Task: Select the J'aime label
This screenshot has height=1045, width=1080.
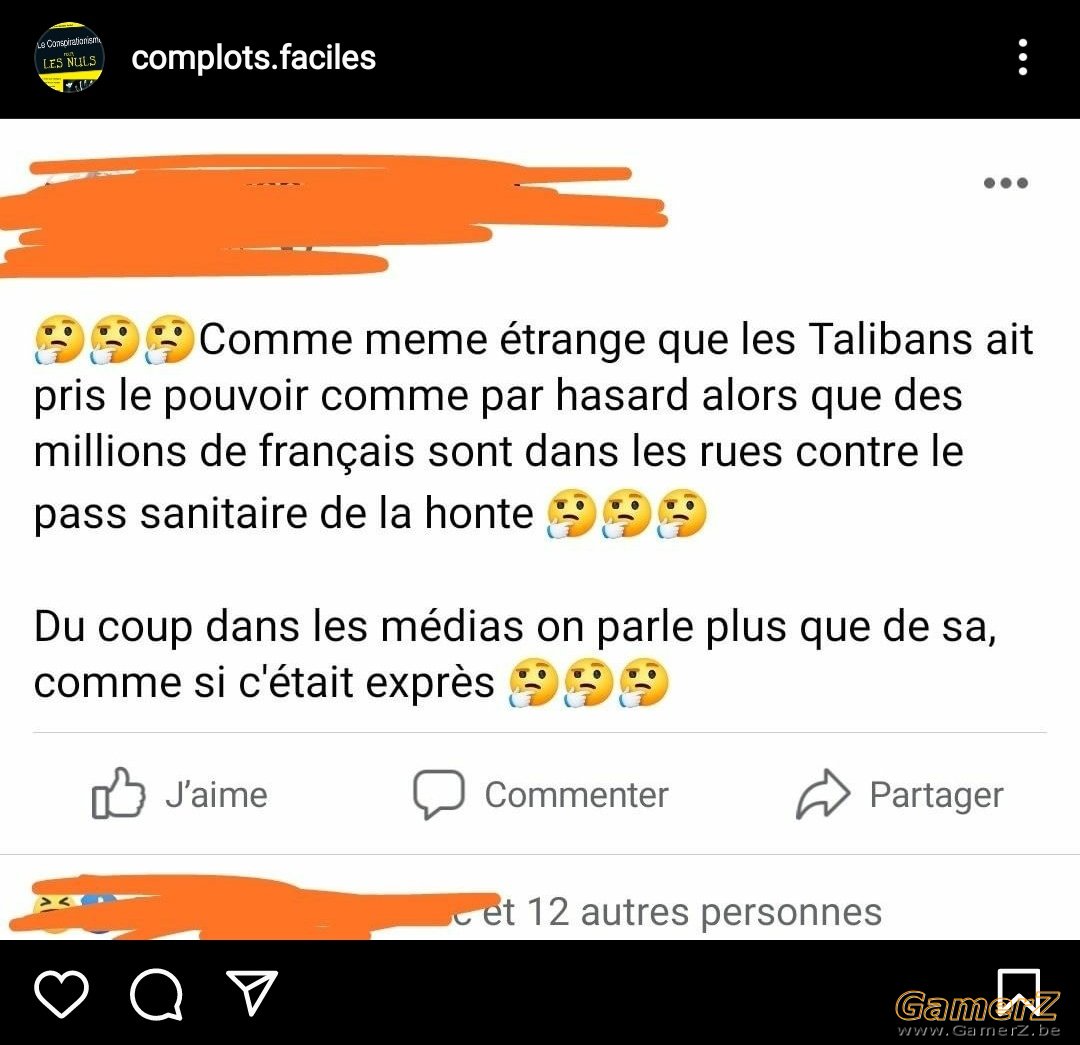Action: click(216, 795)
